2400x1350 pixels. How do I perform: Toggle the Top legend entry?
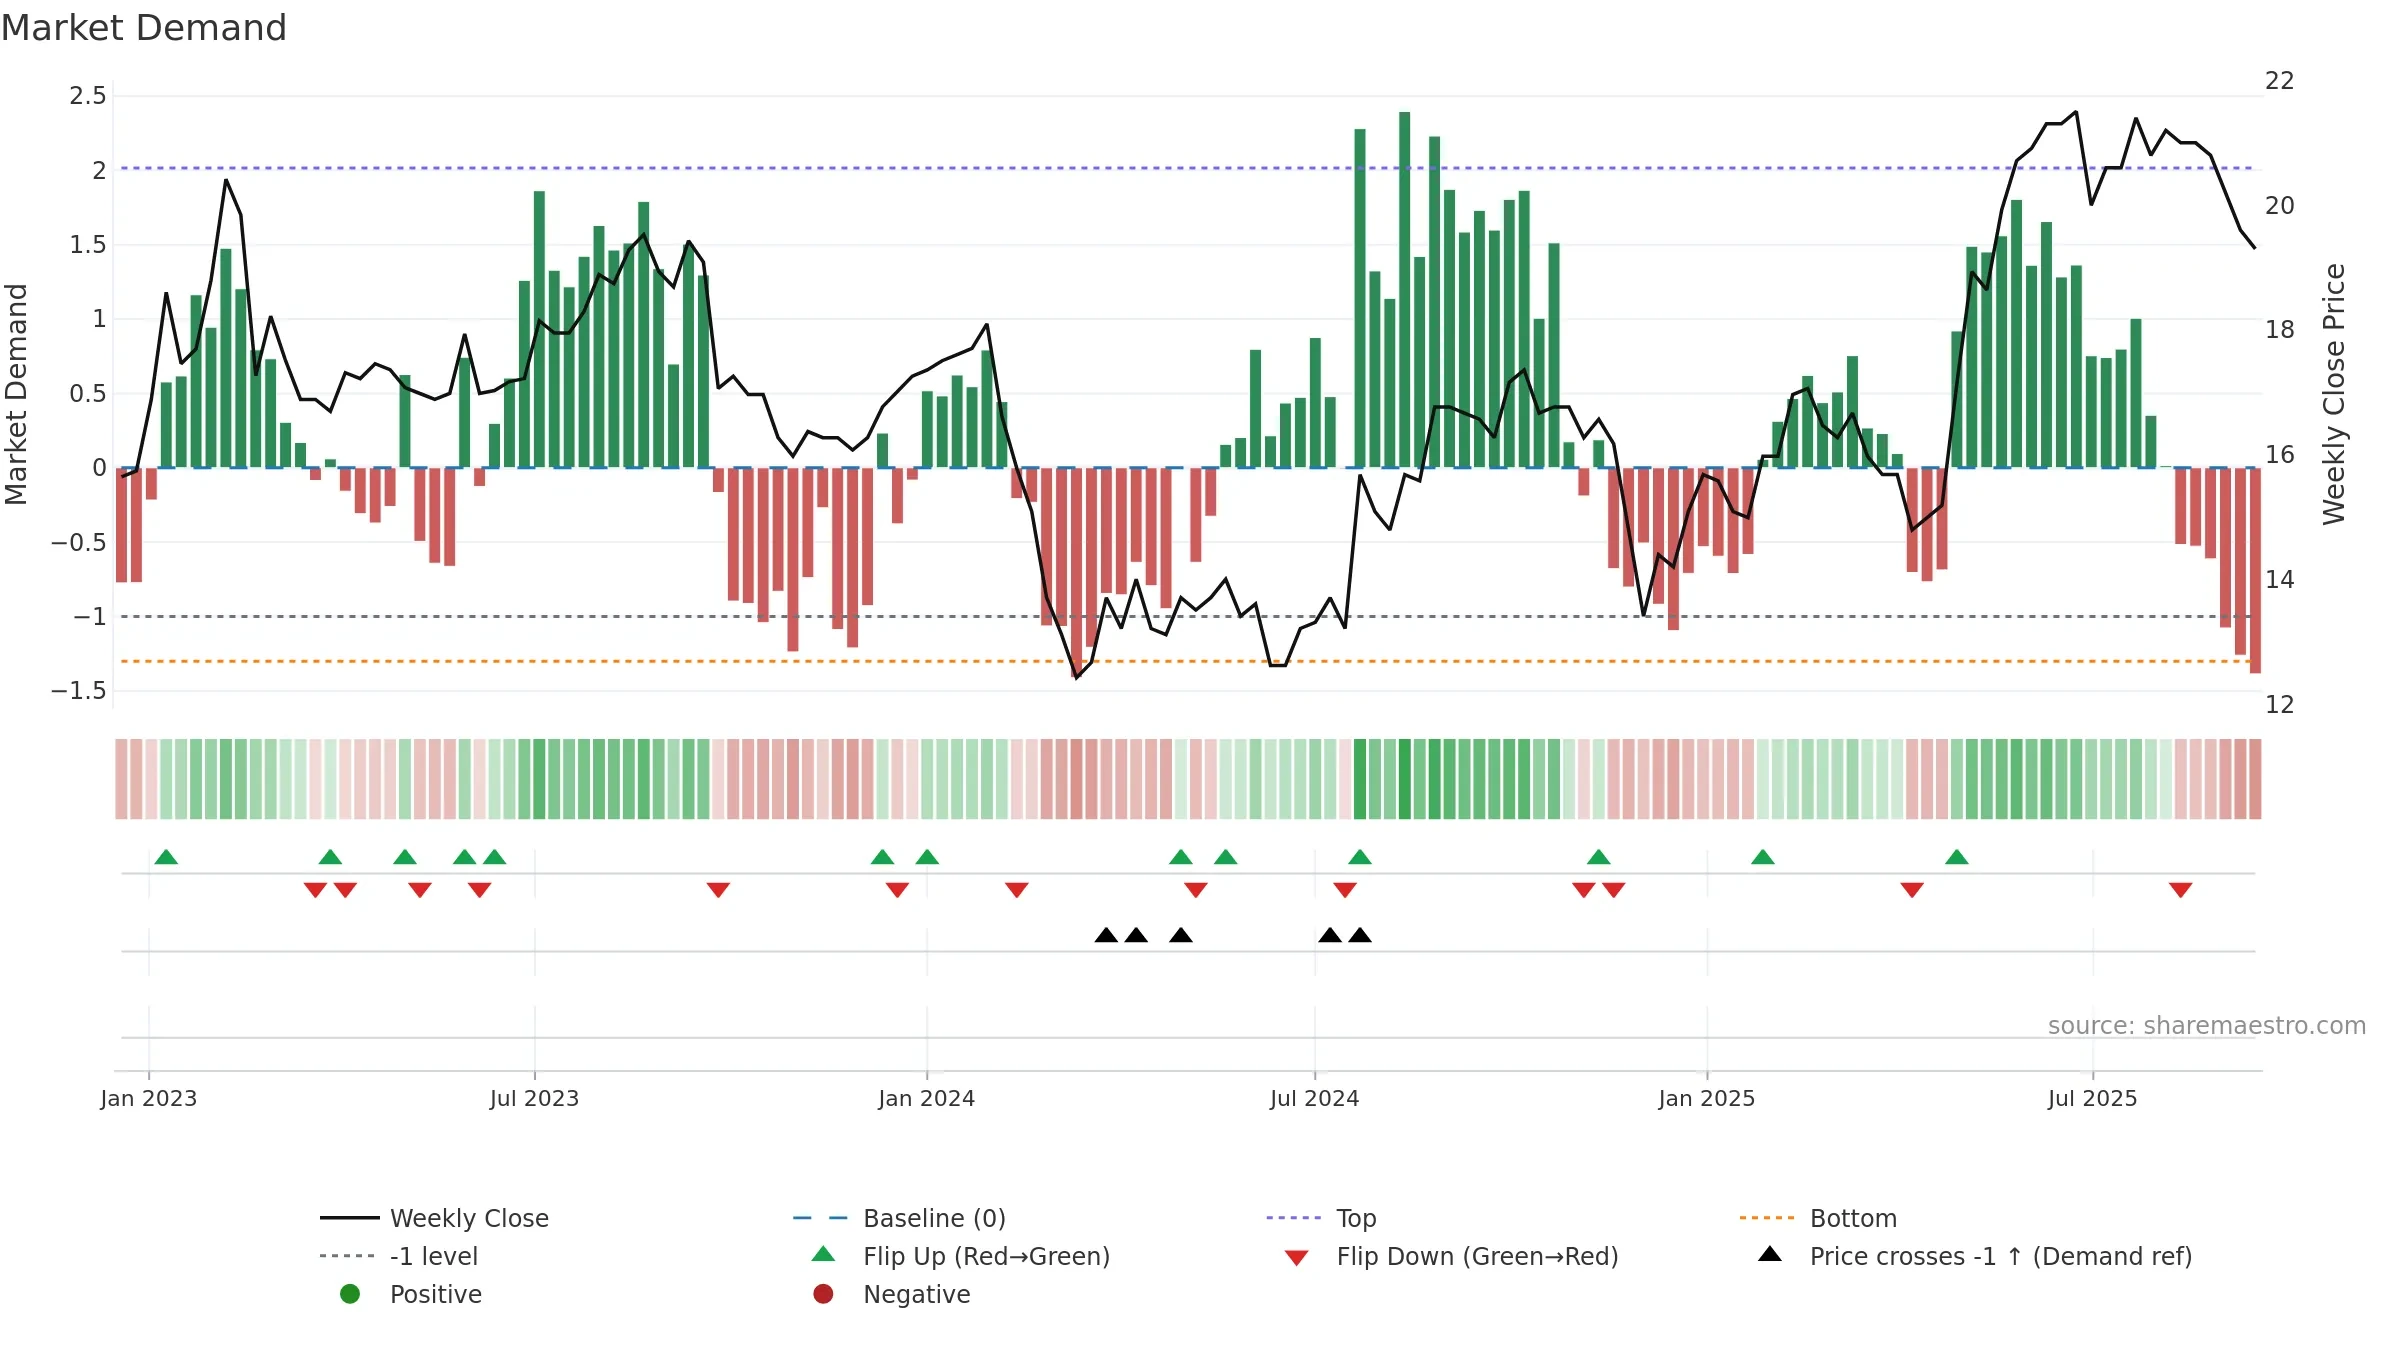(1321, 1218)
